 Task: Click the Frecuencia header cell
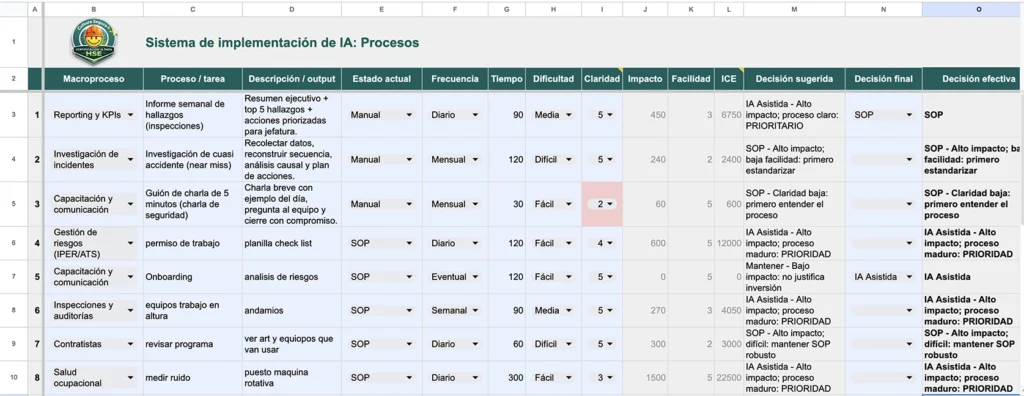click(x=455, y=78)
